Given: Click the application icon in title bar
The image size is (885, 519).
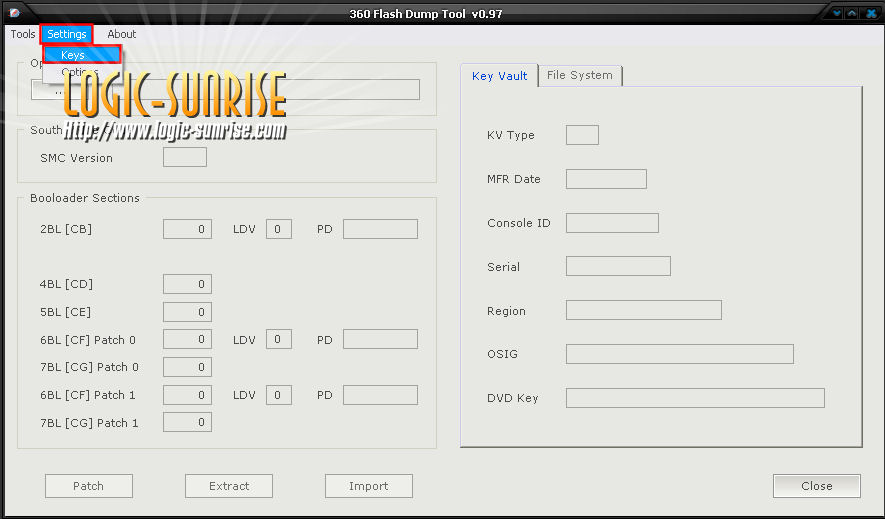Looking at the screenshot, I should 15,12.
